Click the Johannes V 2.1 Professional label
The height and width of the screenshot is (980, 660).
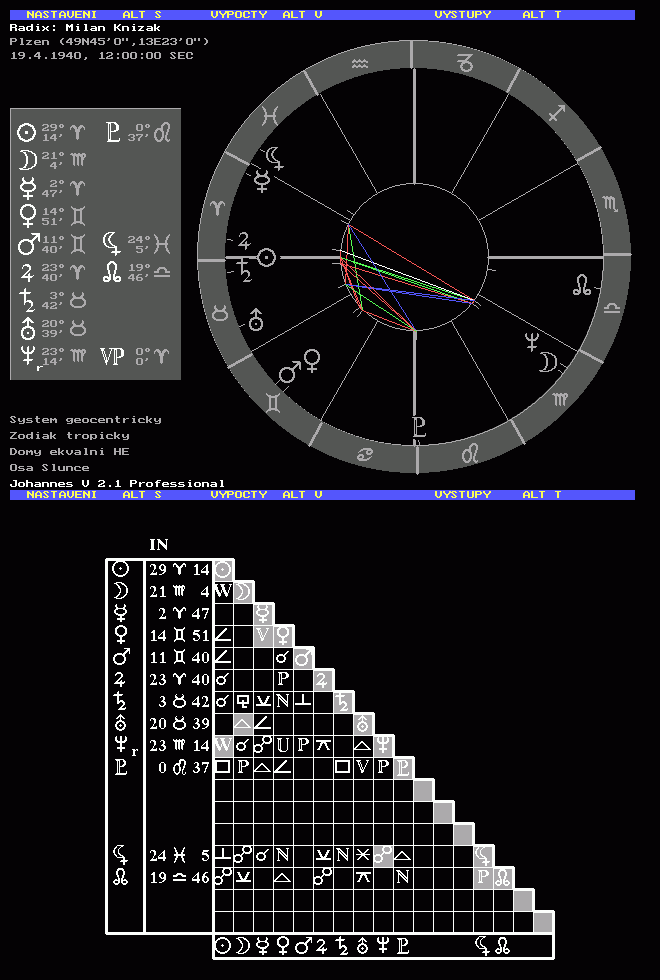pyautogui.click(x=117, y=483)
